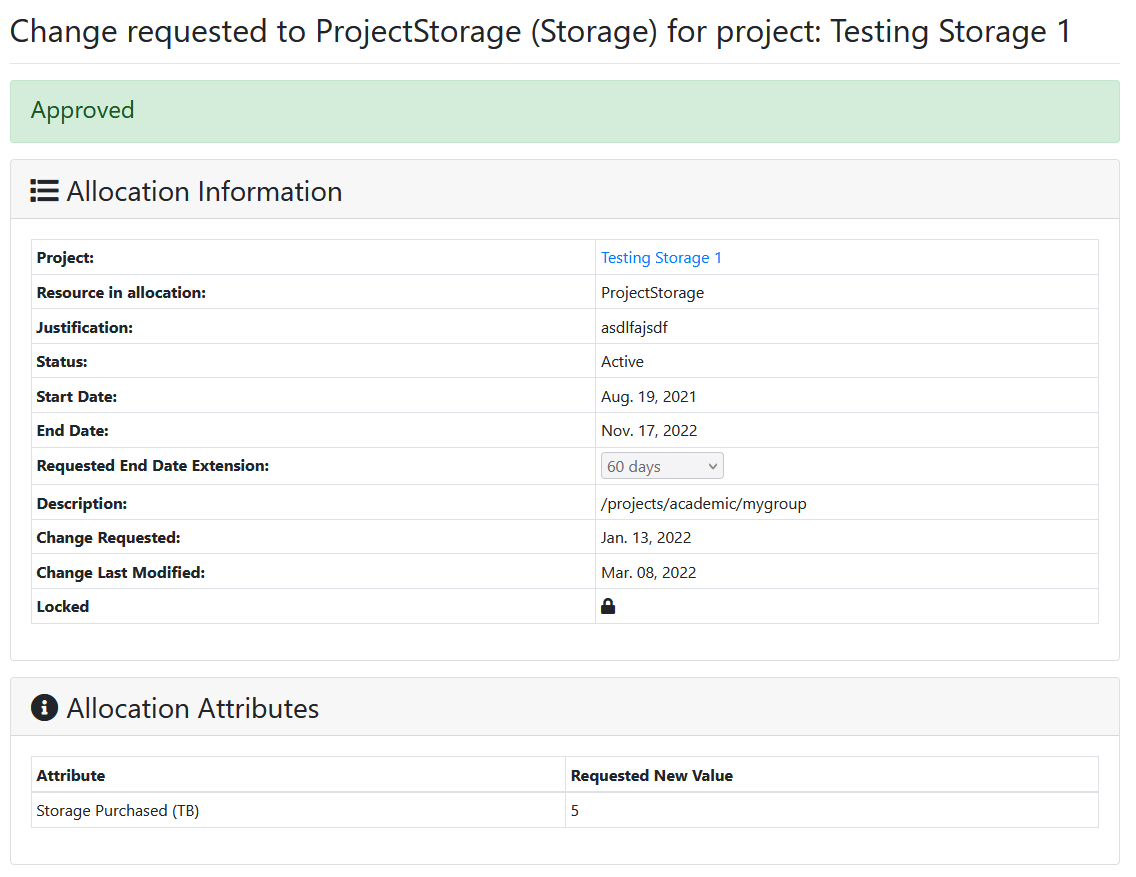Click the Change Requested: row label

tap(108, 537)
